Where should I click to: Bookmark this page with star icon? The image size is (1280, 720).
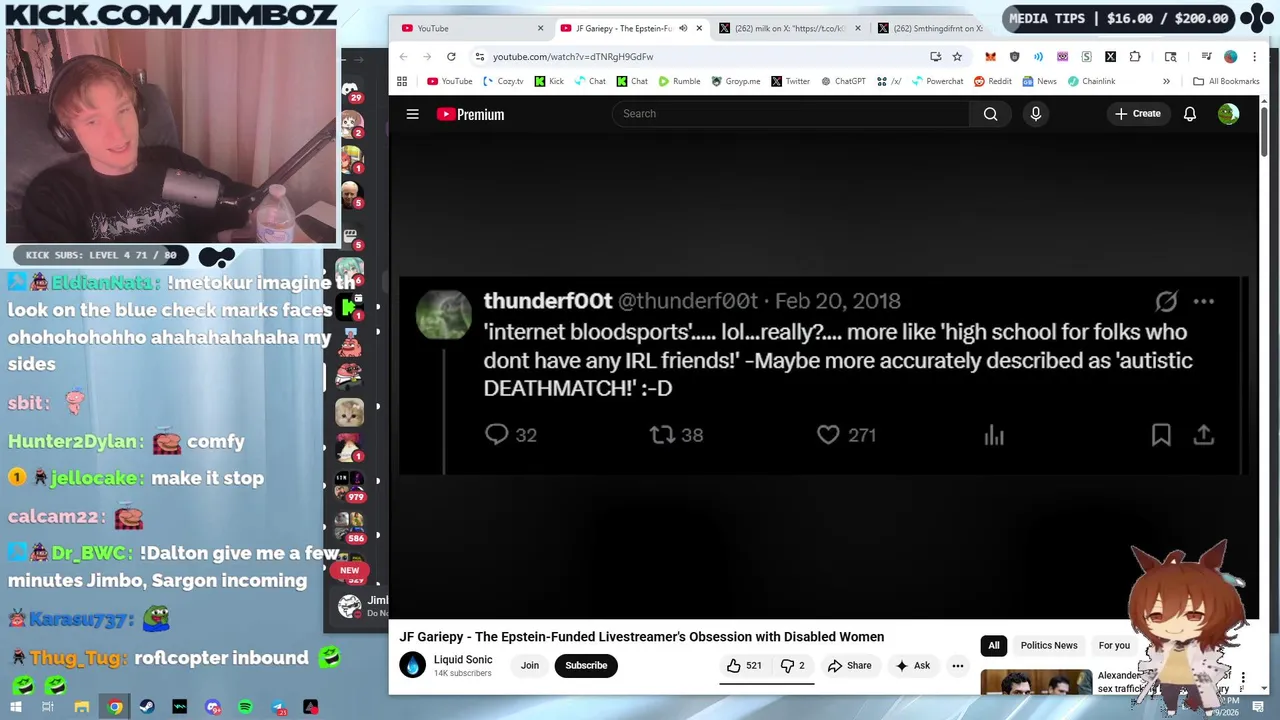957,57
